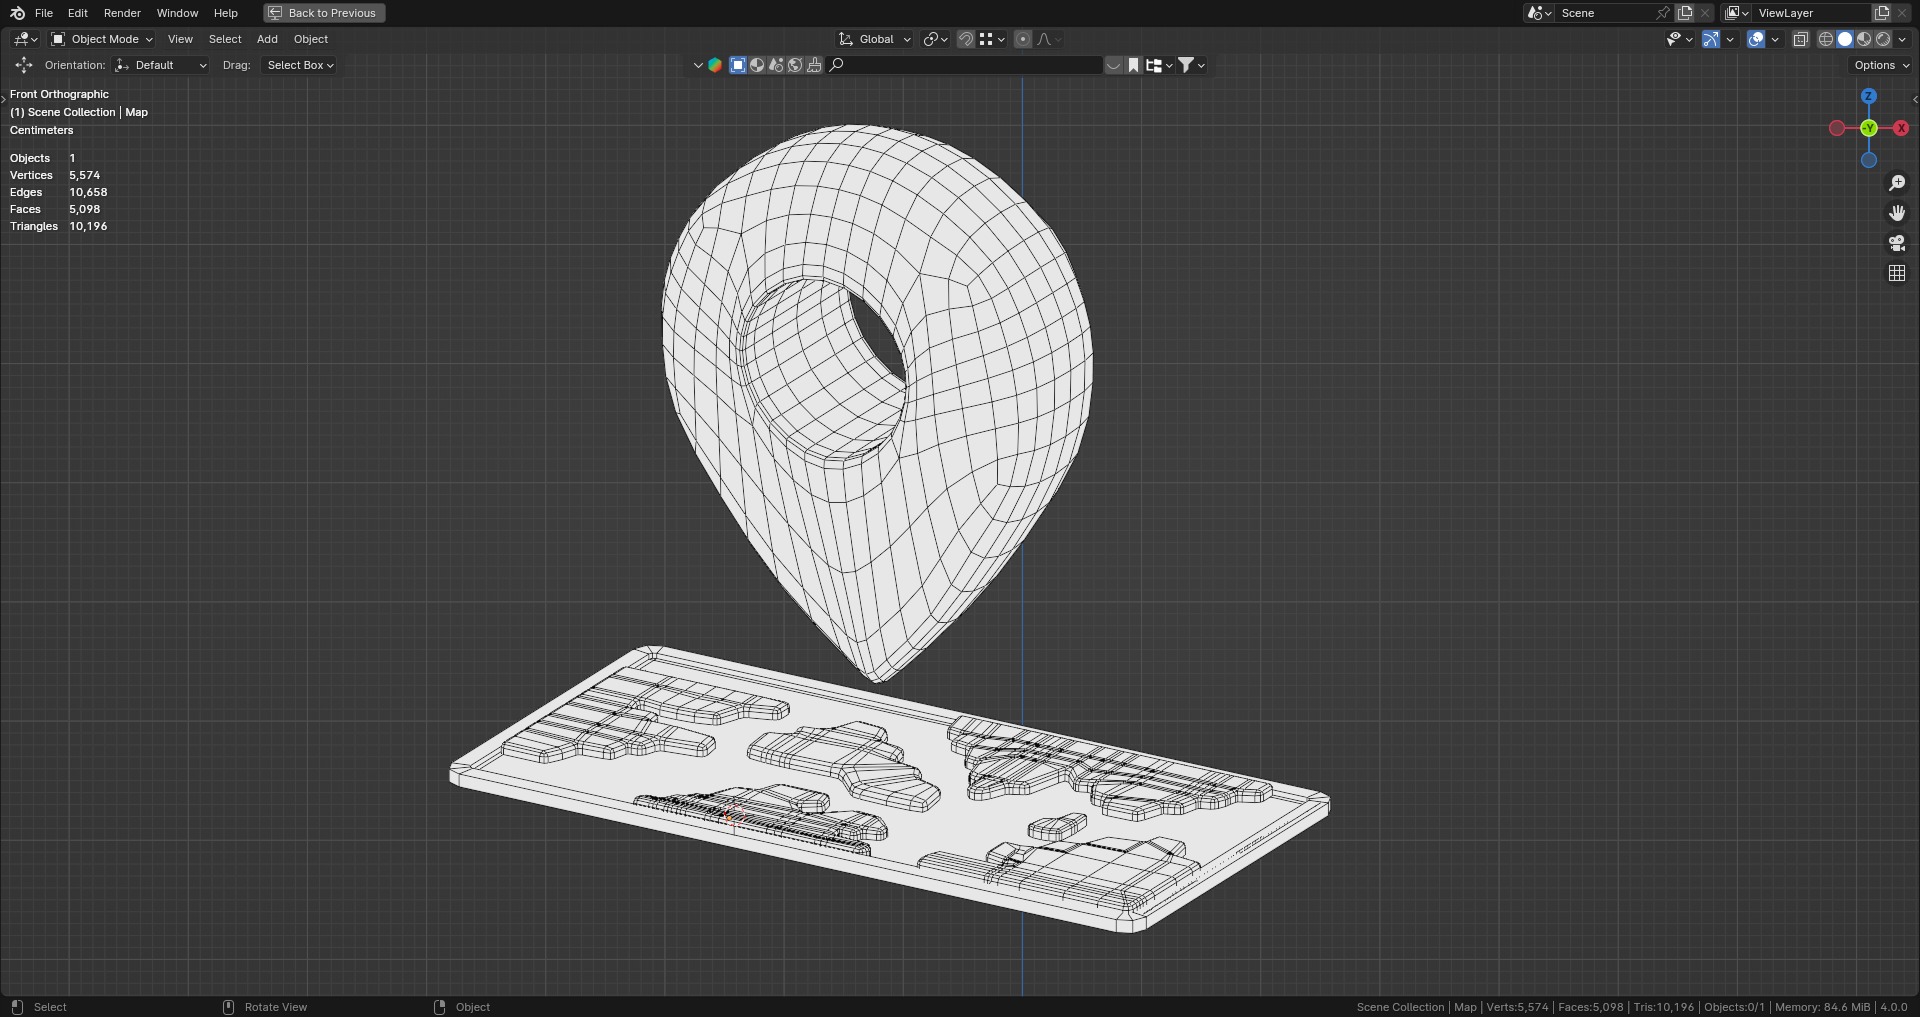Click the Back to Previous button
Screen dimensions: 1920x1017
324,13
